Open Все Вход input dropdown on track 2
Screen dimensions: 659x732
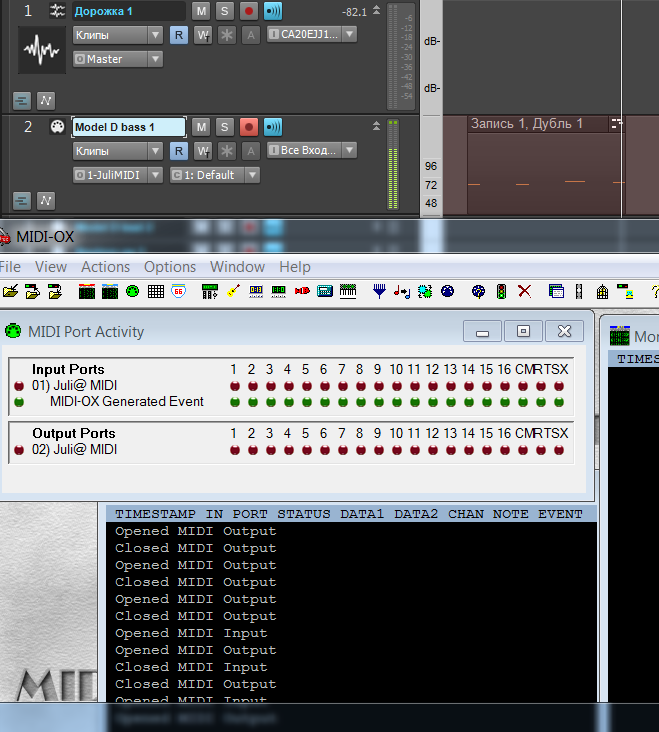coord(312,150)
